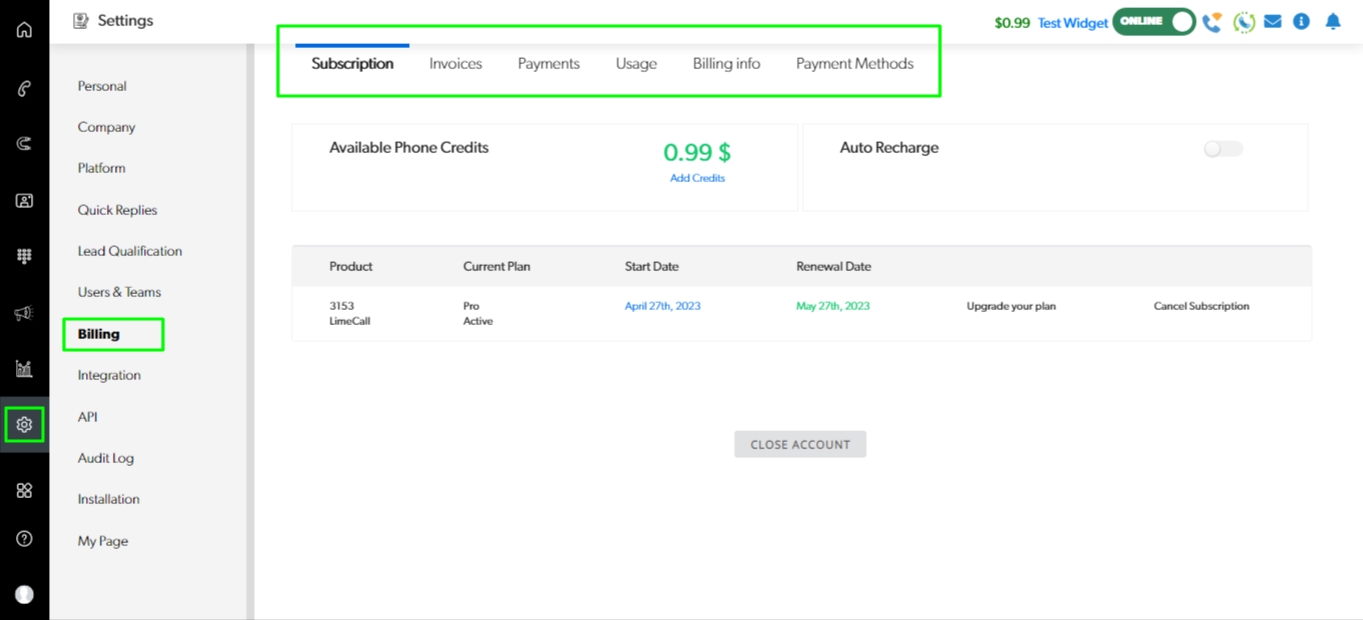Open the notifications bell icon
The height and width of the screenshot is (620, 1363).
point(1332,21)
